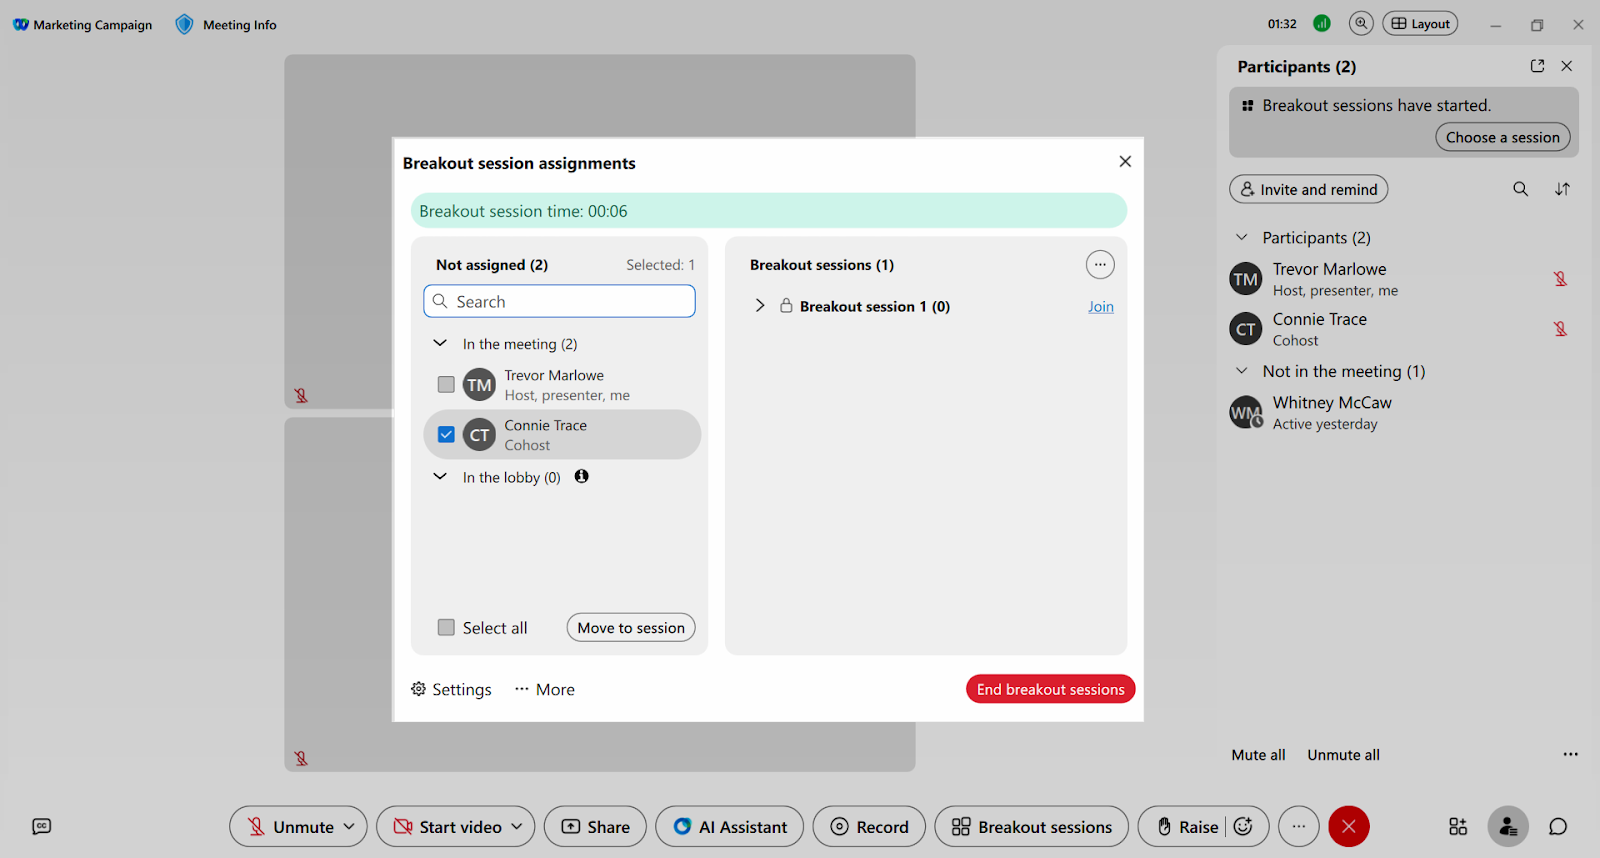Sort the participants list
The height and width of the screenshot is (858, 1600).
(x=1562, y=189)
